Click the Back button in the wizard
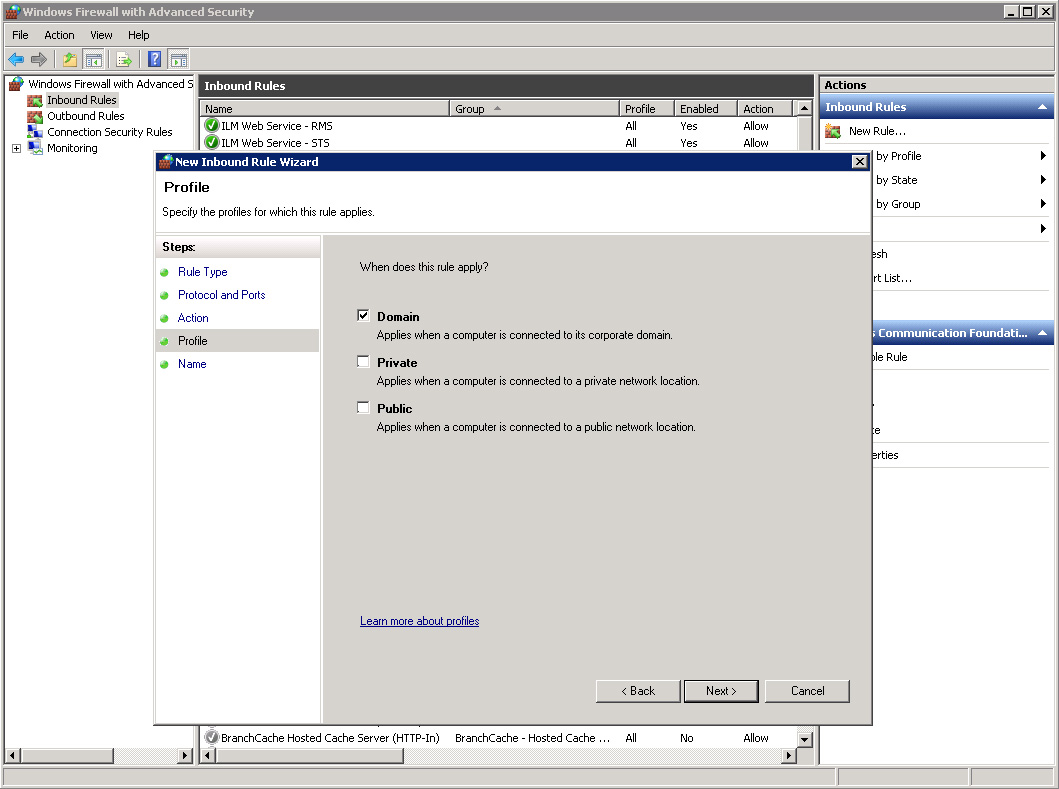The width and height of the screenshot is (1059, 789). 638,691
